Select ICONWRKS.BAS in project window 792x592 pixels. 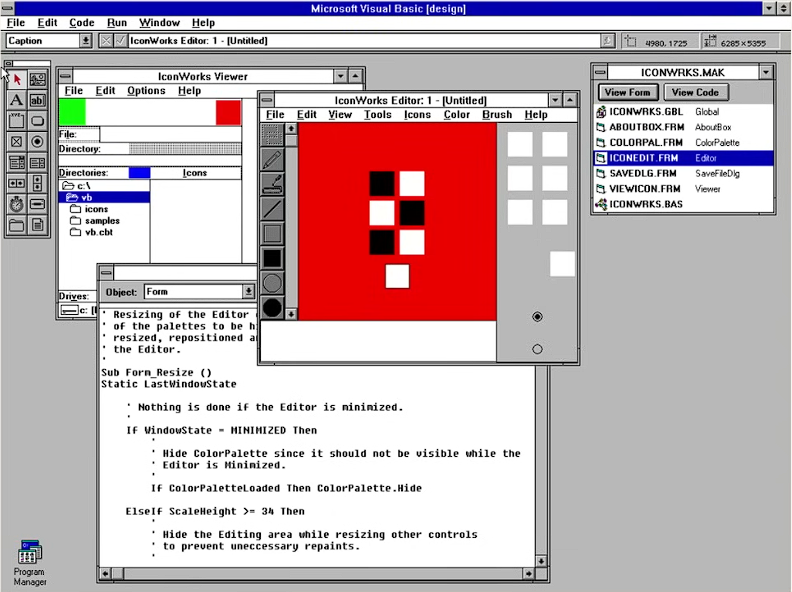click(683, 204)
